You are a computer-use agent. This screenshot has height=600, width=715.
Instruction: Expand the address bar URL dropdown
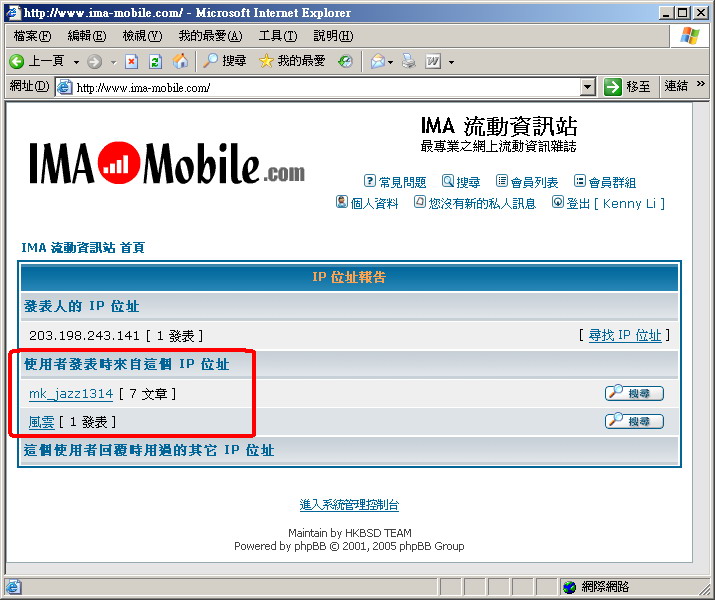pyautogui.click(x=587, y=87)
